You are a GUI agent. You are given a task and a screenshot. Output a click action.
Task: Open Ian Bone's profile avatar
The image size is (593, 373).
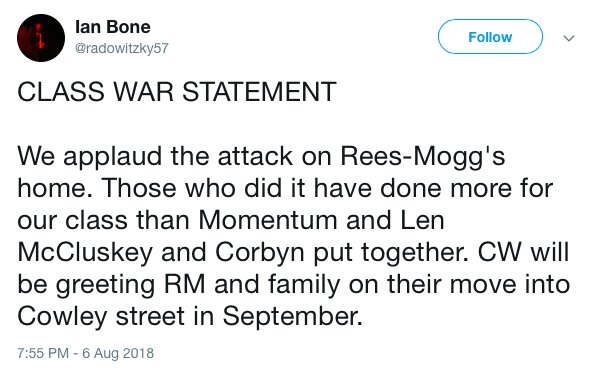[41, 38]
